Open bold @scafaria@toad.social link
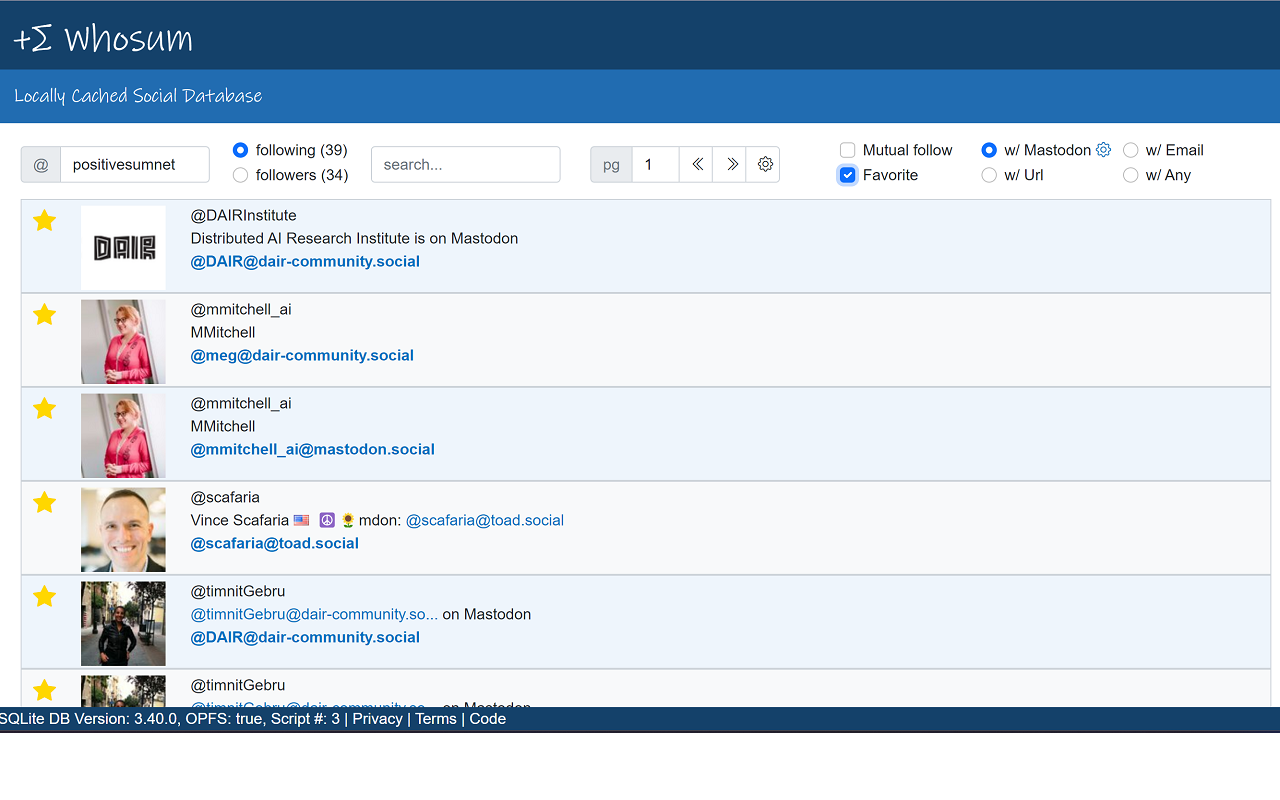Screen dimensions: 1280x800 pyautogui.click(x=275, y=543)
